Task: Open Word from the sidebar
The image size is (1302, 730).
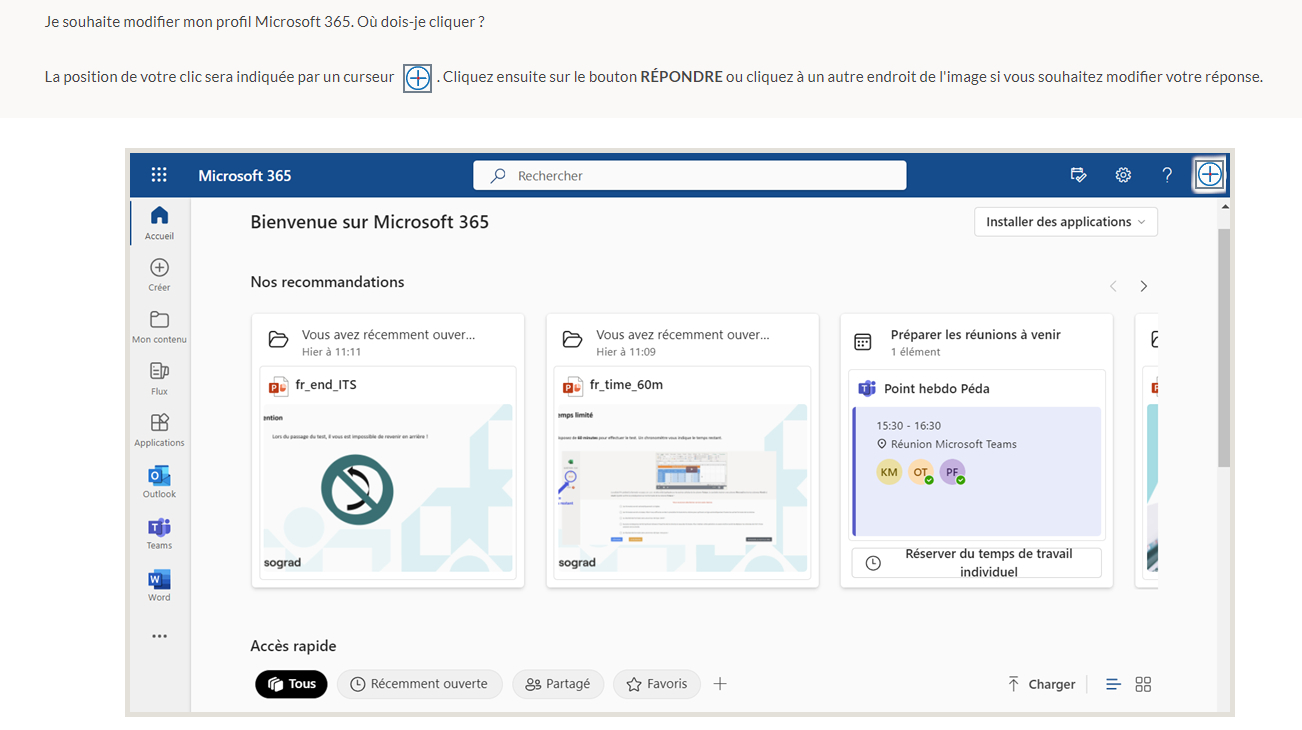Action: pyautogui.click(x=159, y=579)
